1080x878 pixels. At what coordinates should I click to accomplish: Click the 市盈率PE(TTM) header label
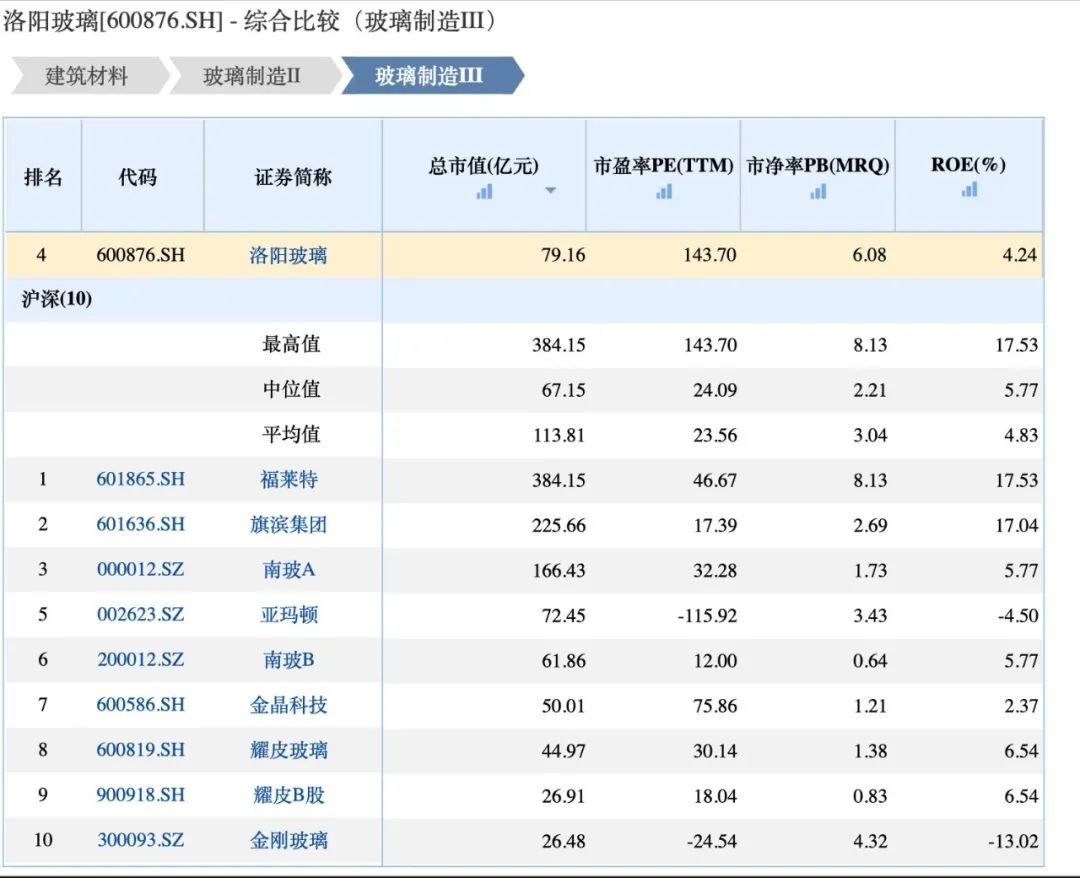(663, 166)
